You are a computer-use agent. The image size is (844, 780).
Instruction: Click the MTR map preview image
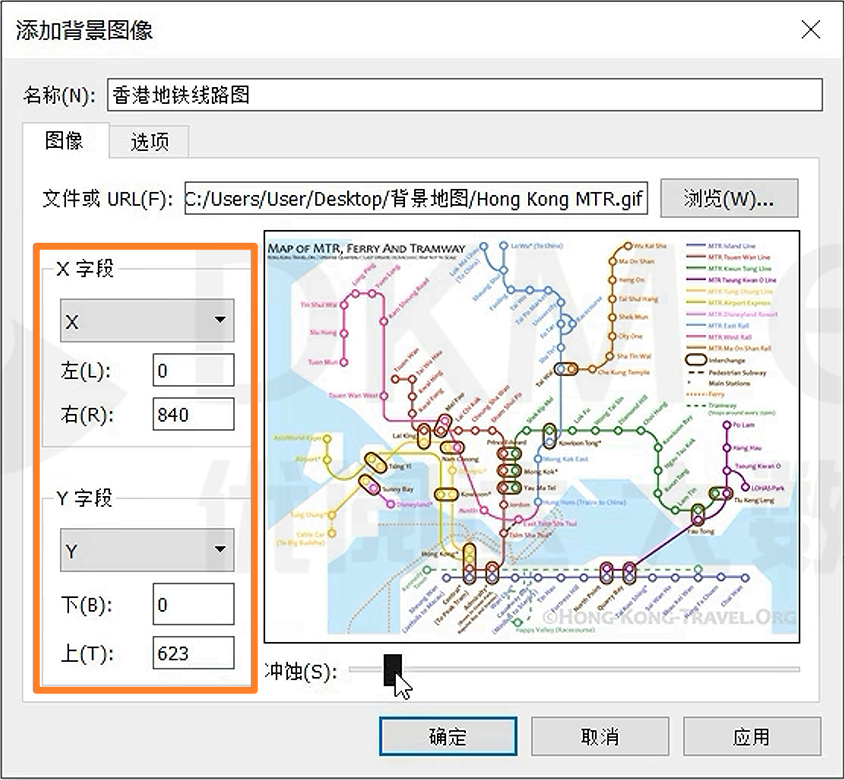(532, 437)
